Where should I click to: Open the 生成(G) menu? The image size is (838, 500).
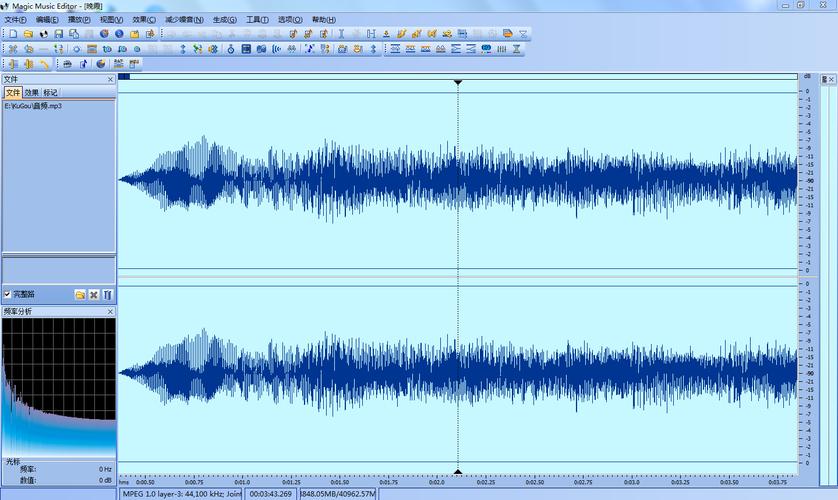224,20
